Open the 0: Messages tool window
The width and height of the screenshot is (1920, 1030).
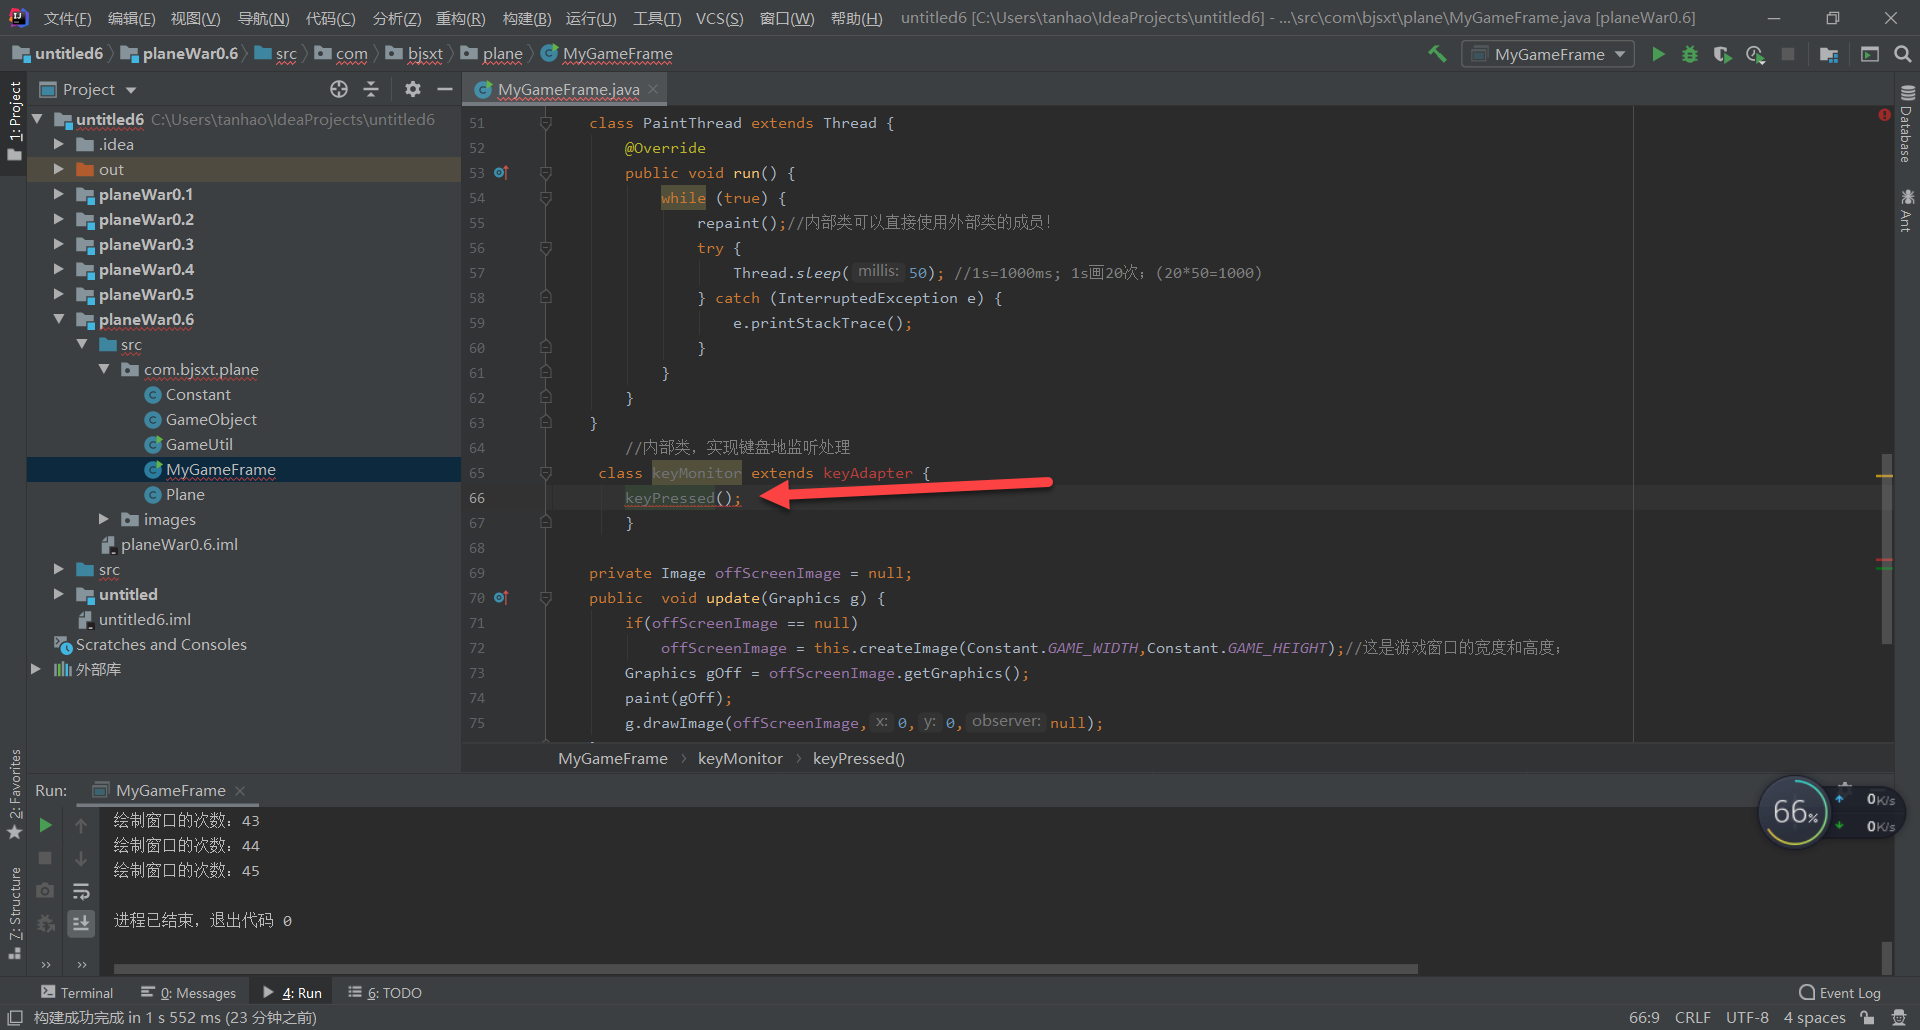(189, 992)
